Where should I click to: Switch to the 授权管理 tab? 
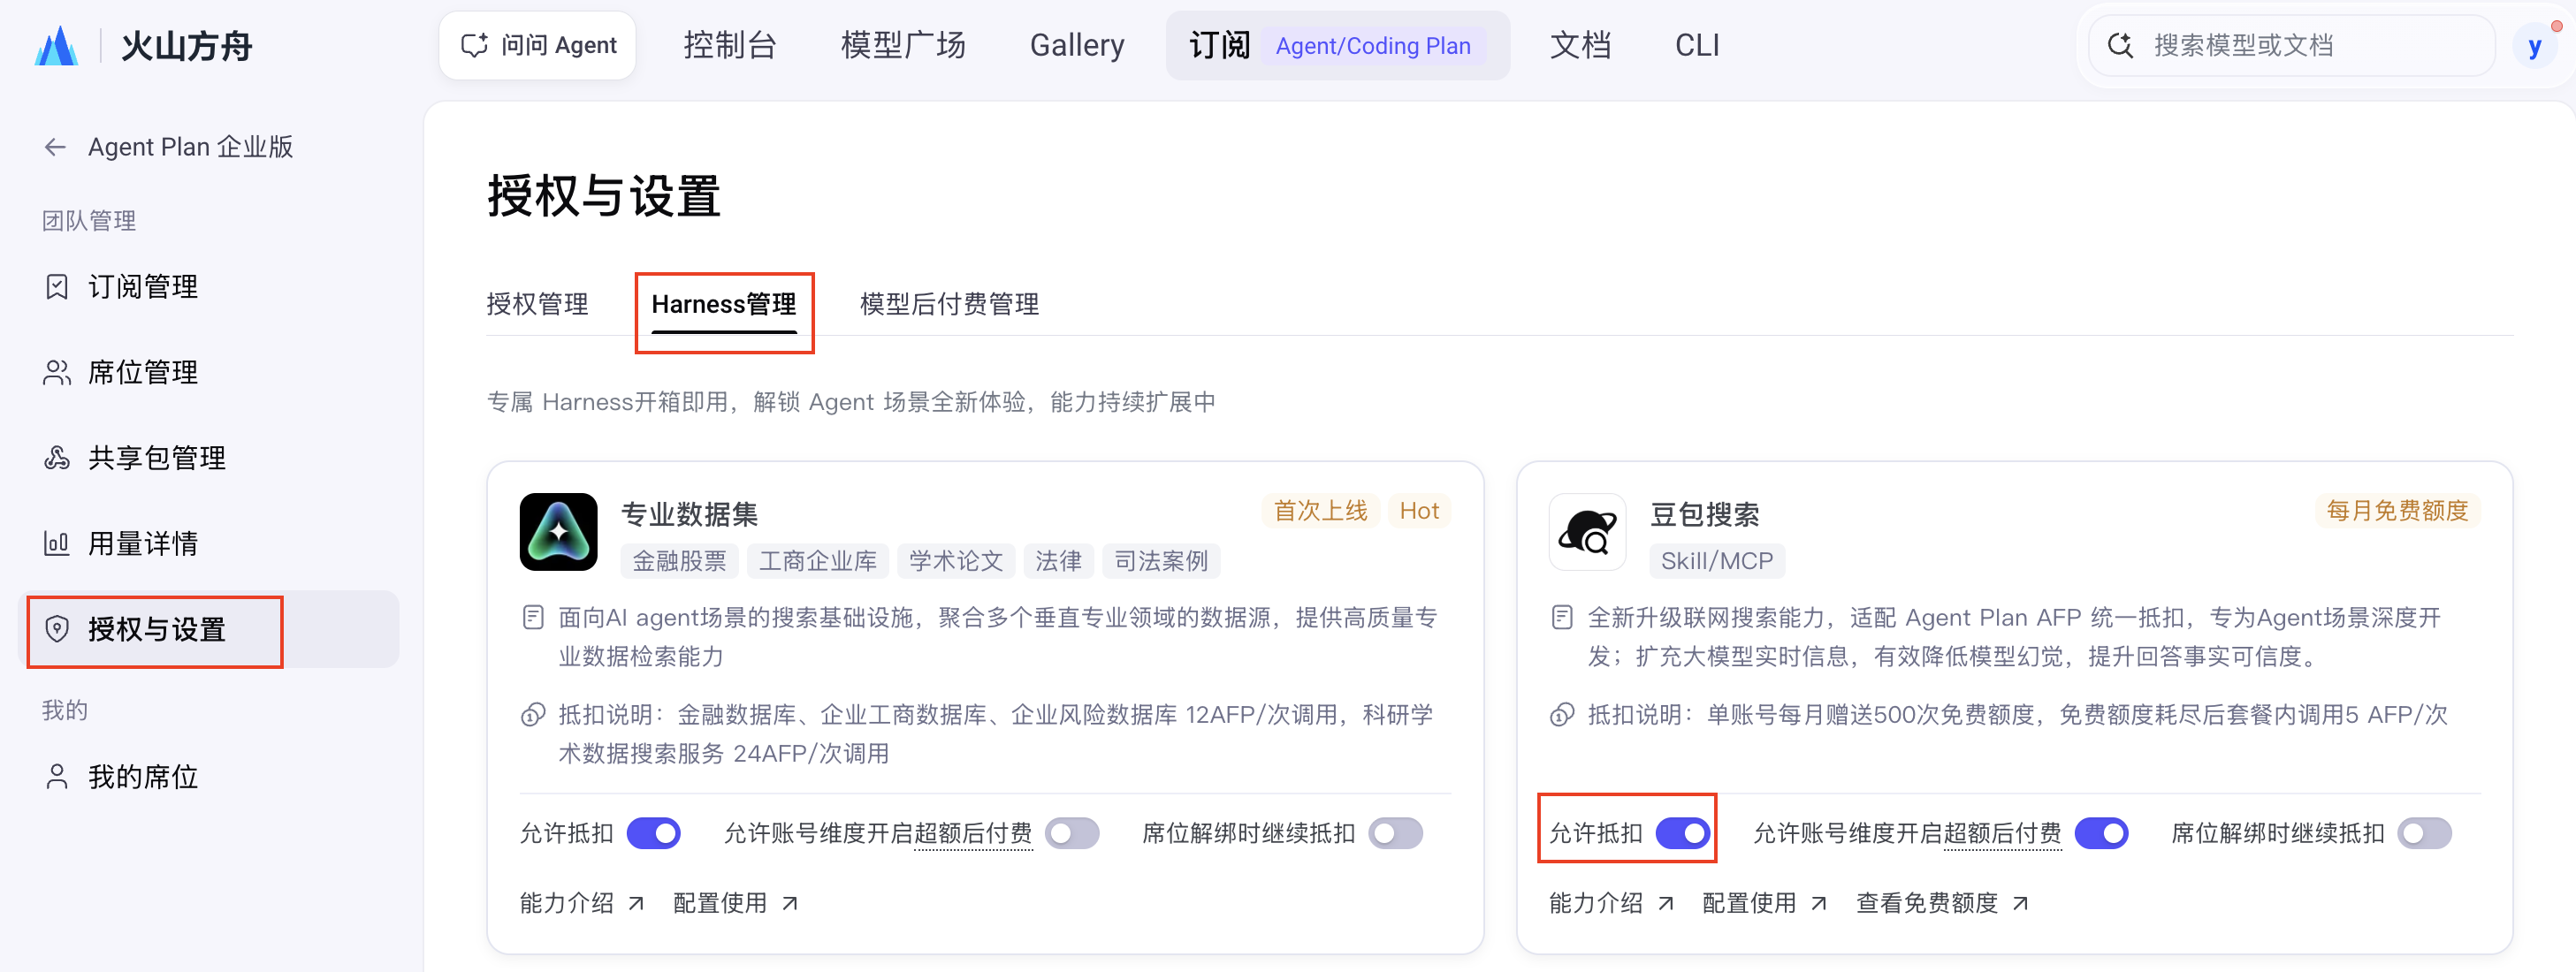click(537, 304)
